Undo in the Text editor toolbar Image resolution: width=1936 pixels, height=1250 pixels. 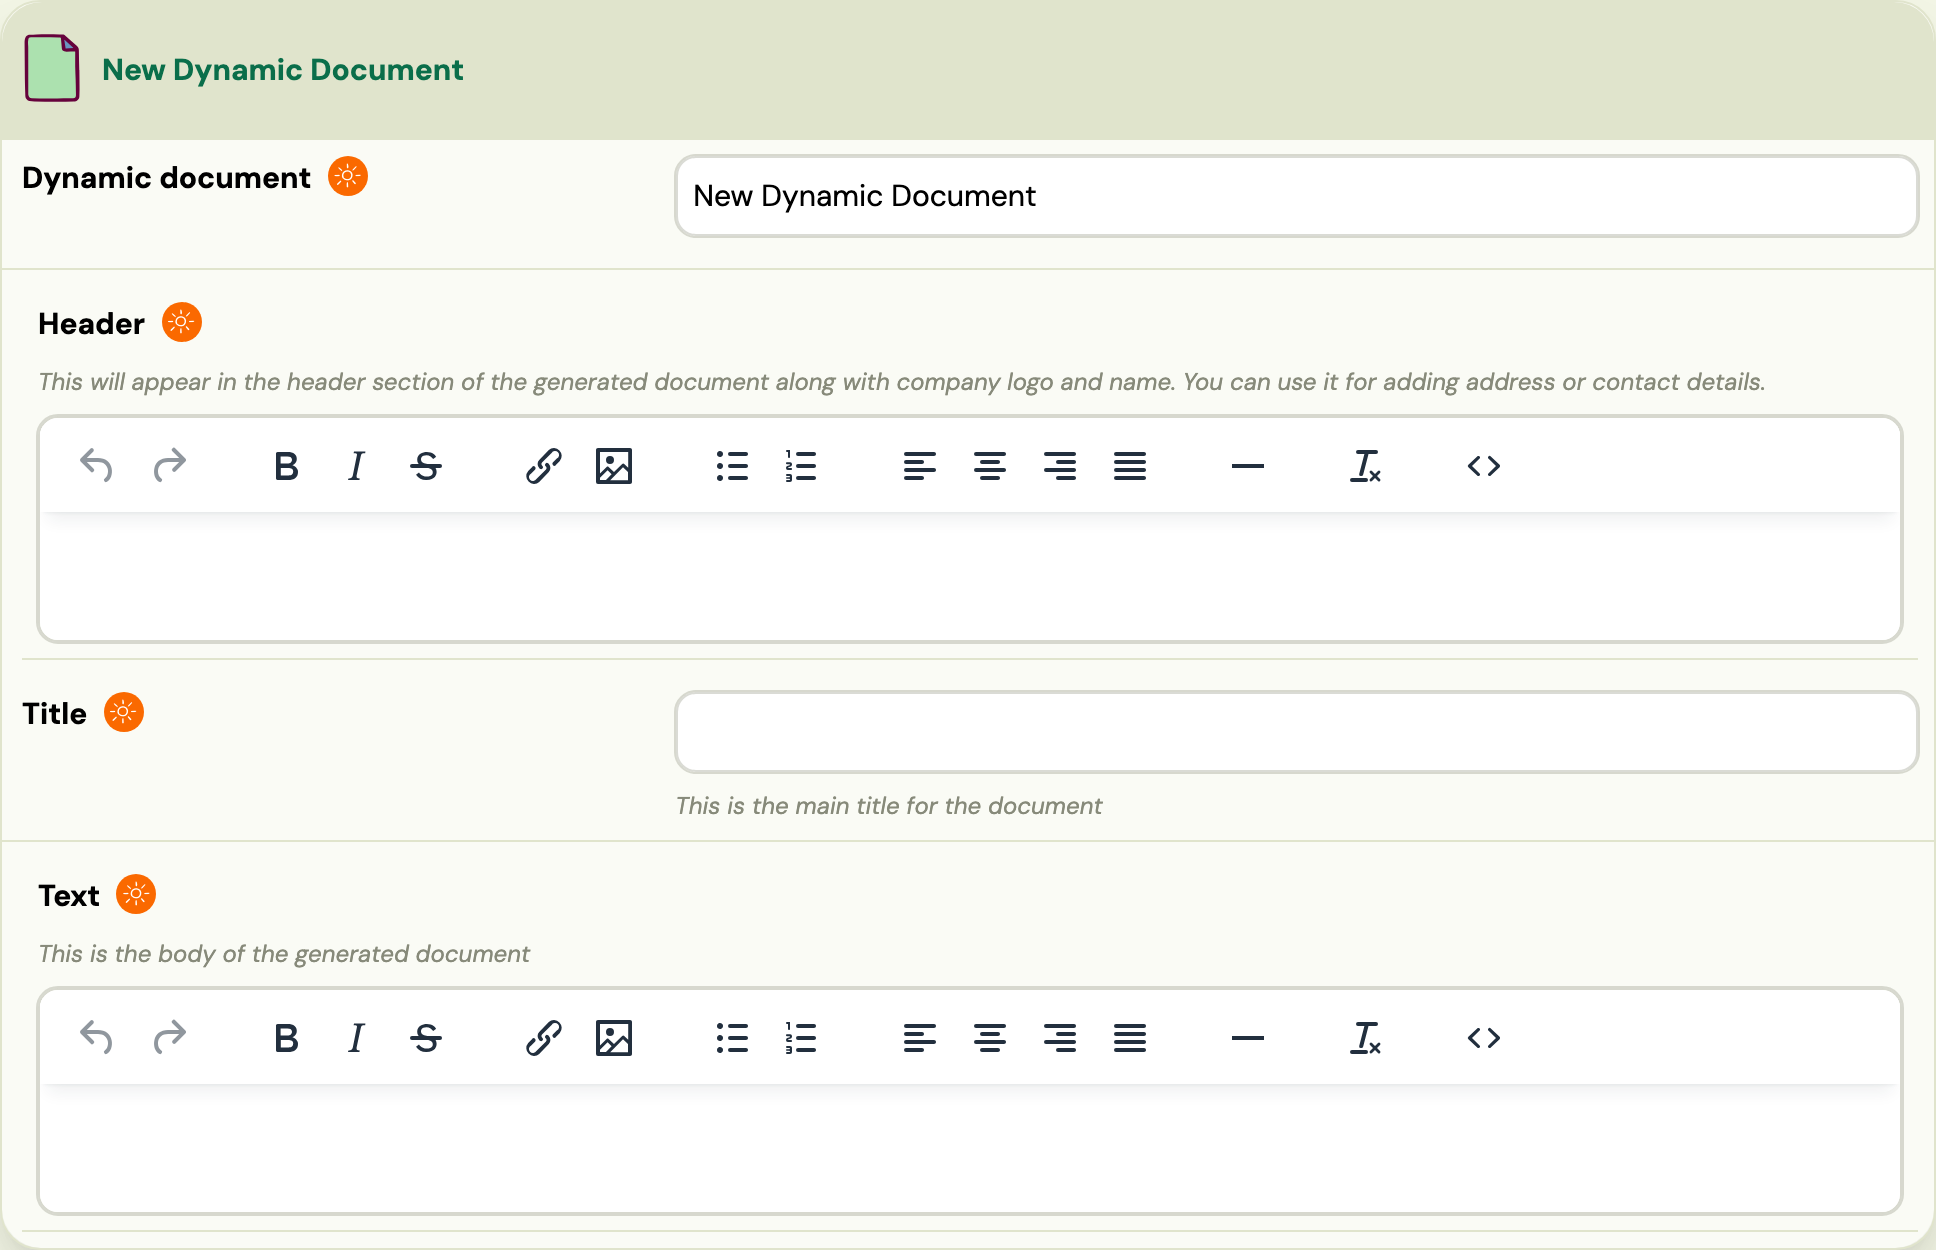96,1038
